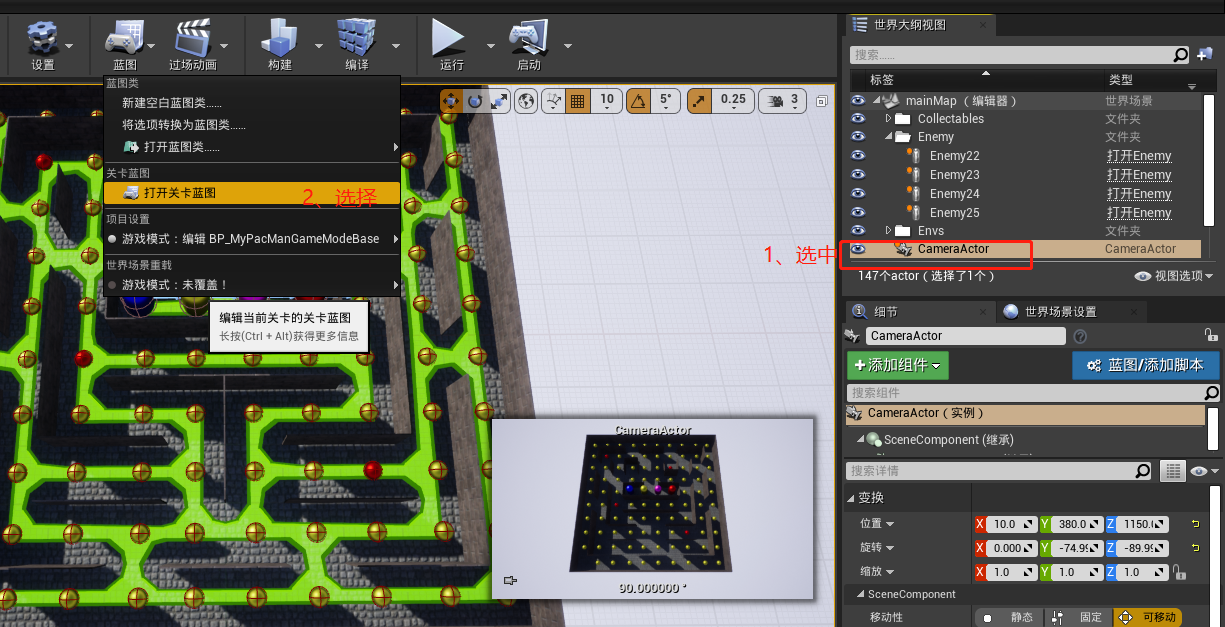Set mobility to 固定

[1078, 618]
